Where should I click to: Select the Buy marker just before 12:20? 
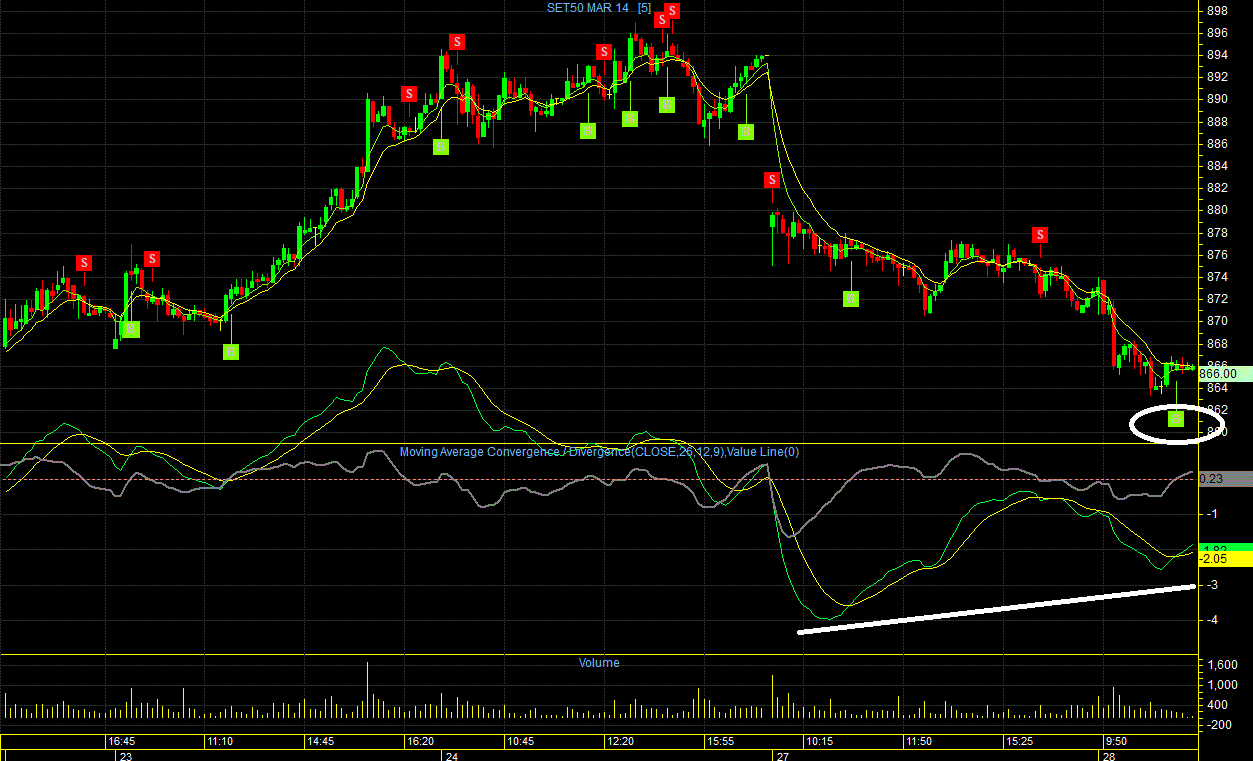[x=588, y=130]
